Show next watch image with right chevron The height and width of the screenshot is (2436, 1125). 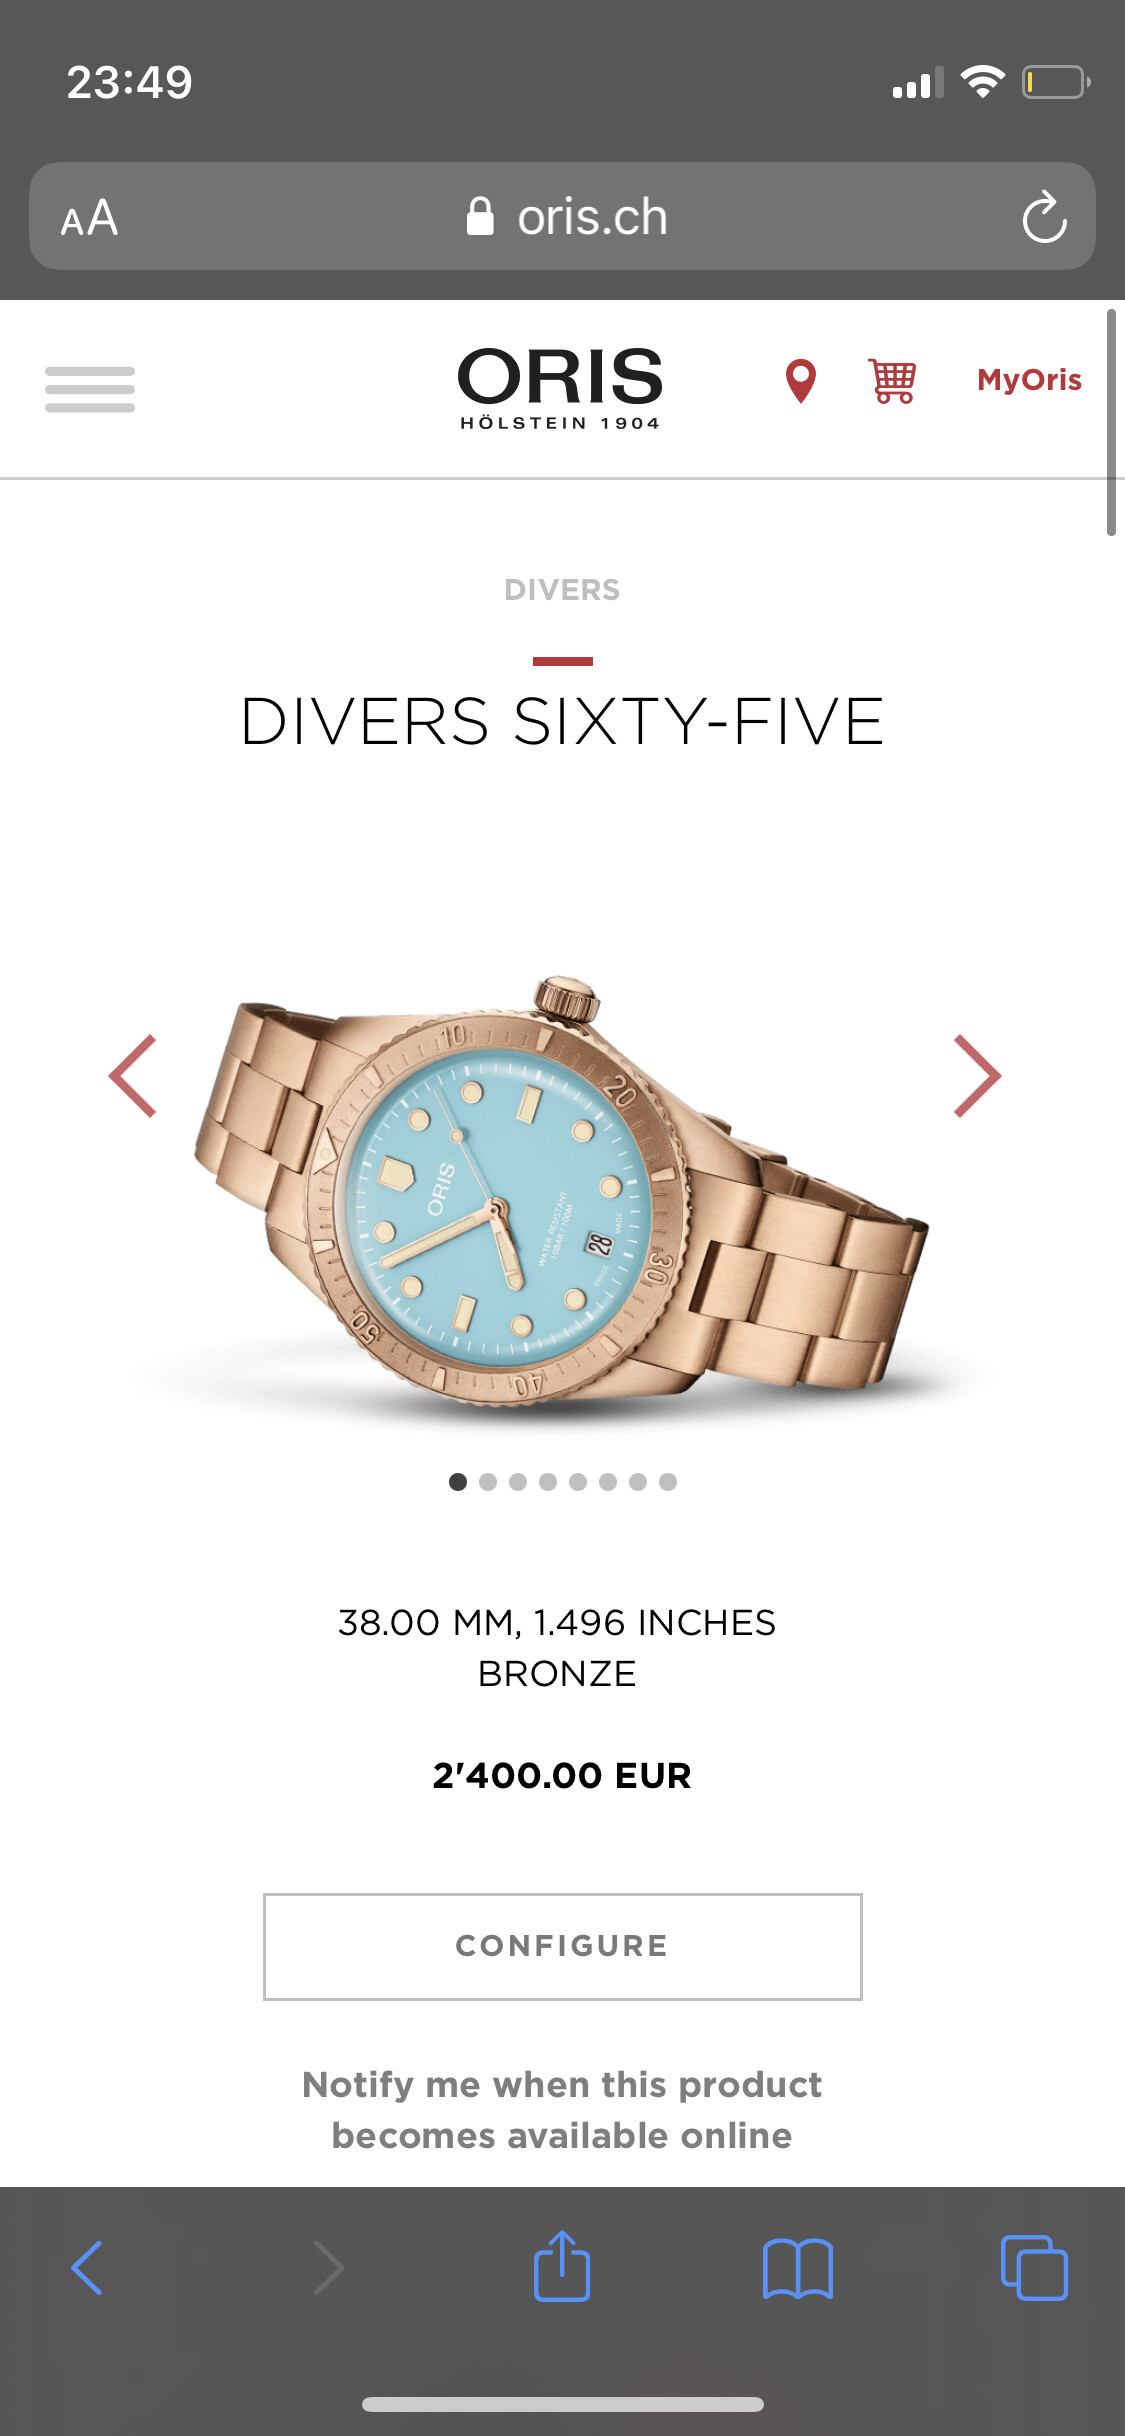pos(977,1076)
